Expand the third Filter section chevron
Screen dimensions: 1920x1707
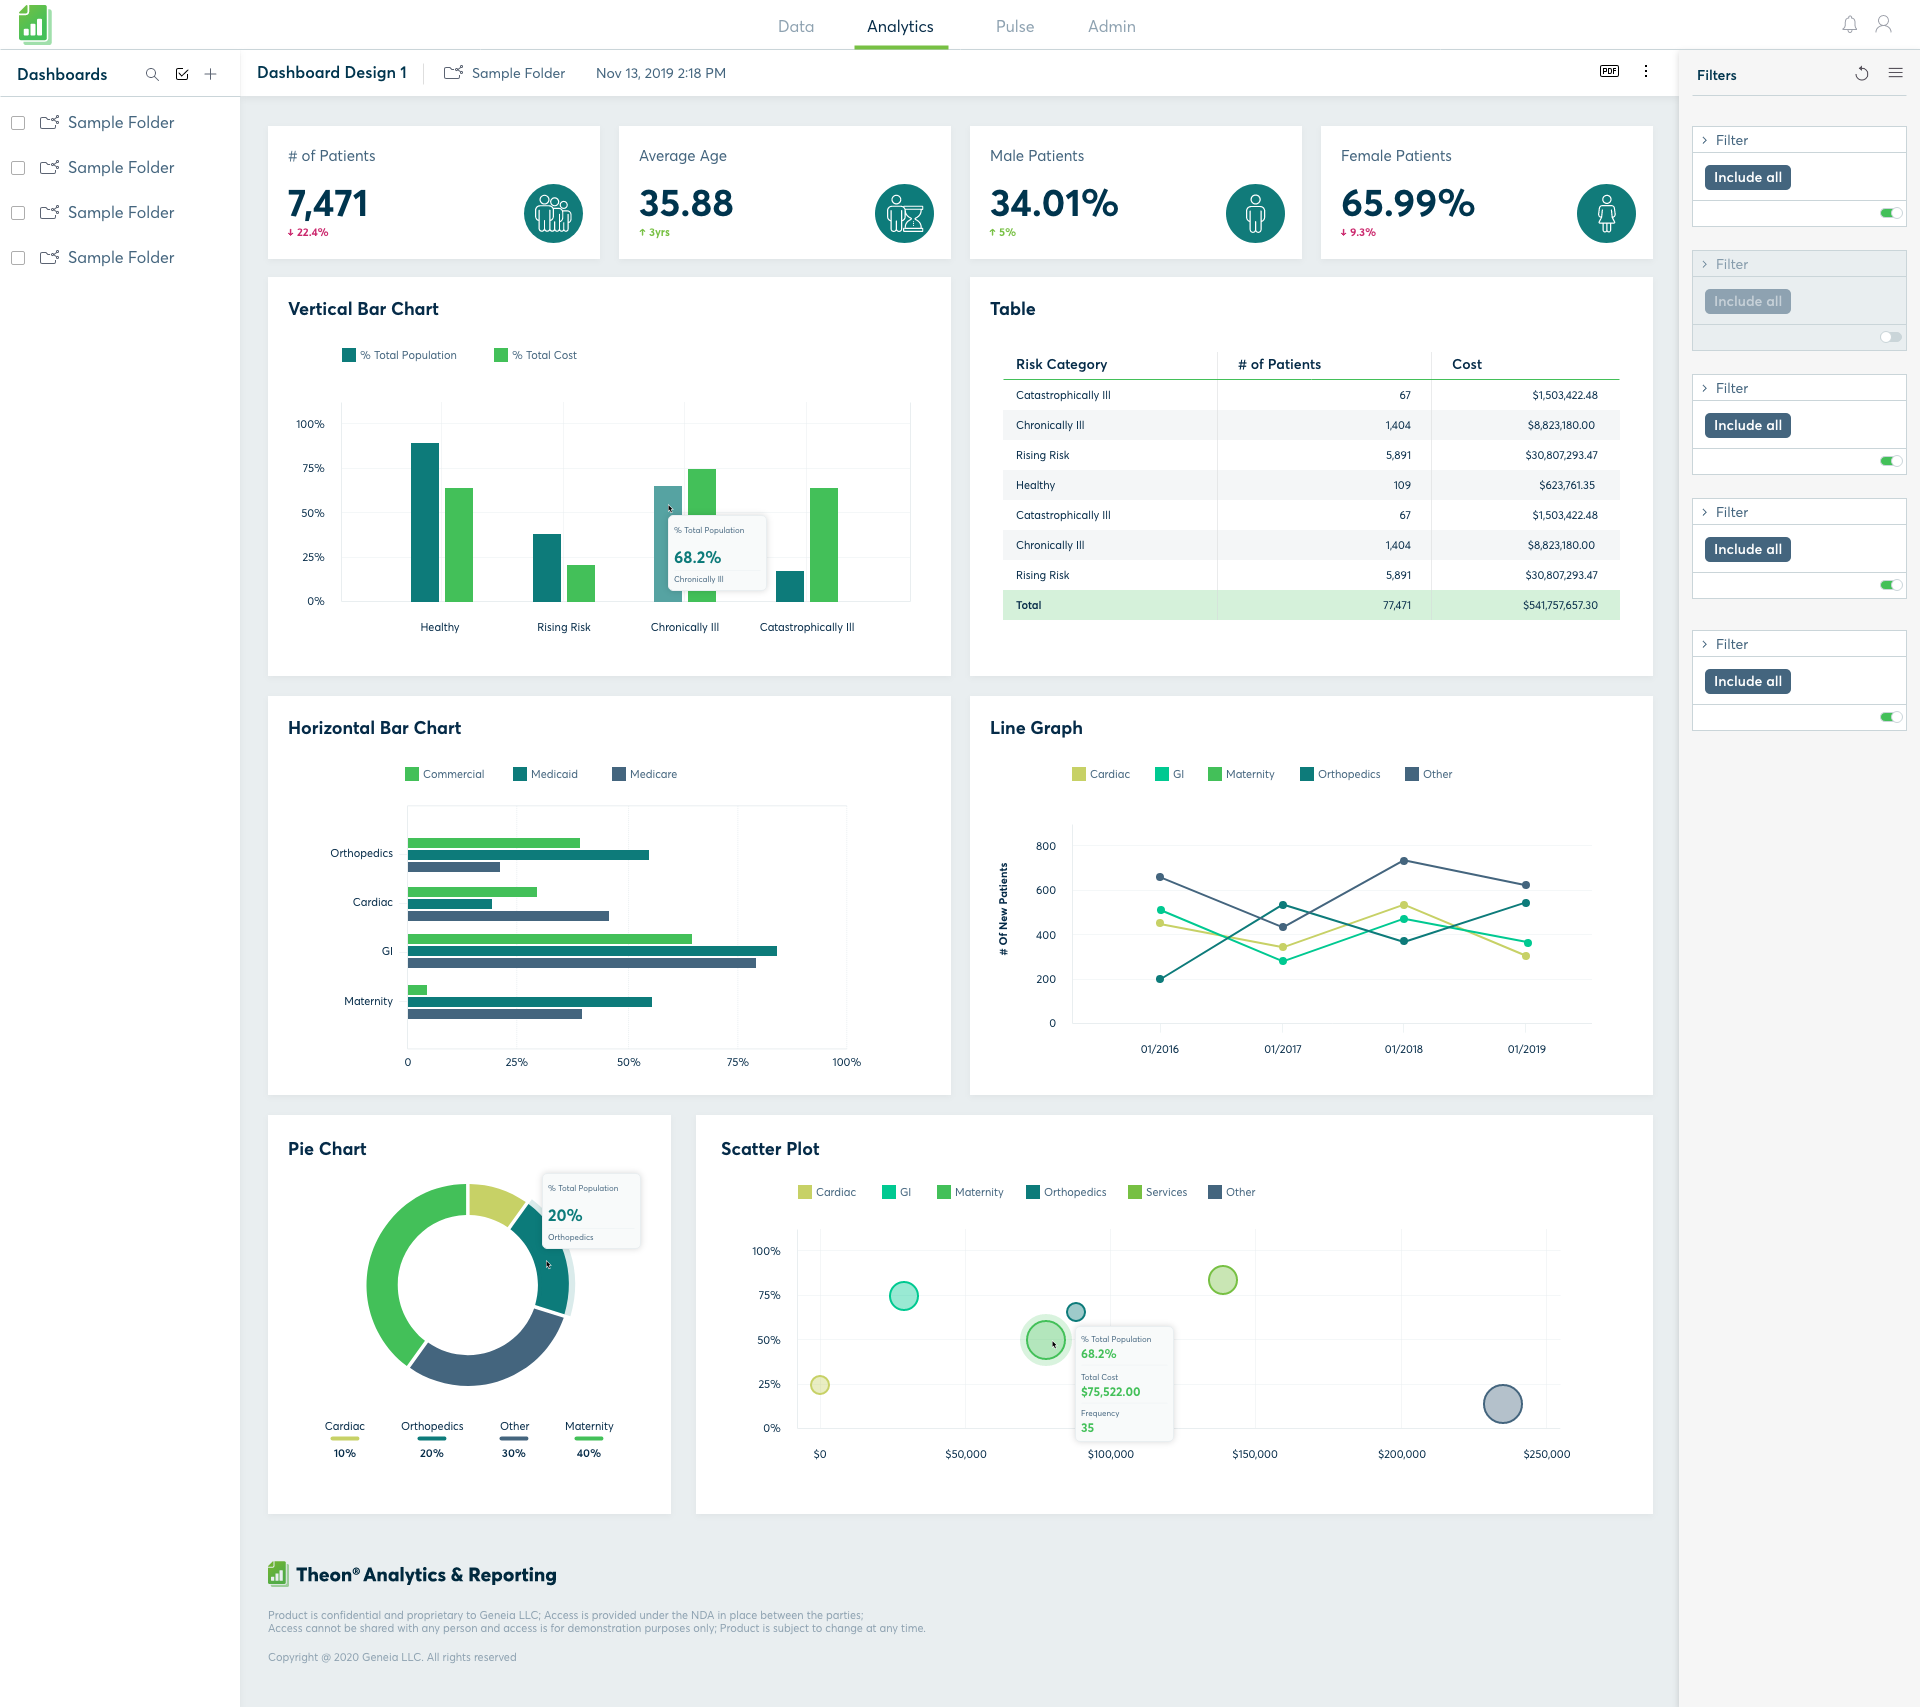click(1705, 388)
